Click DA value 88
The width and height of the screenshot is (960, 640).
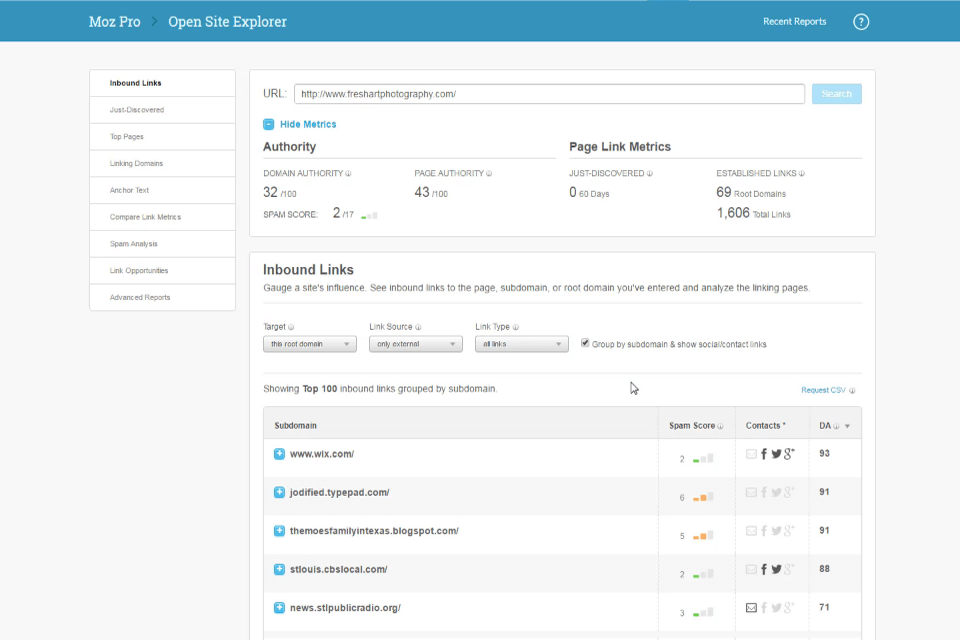[824, 569]
